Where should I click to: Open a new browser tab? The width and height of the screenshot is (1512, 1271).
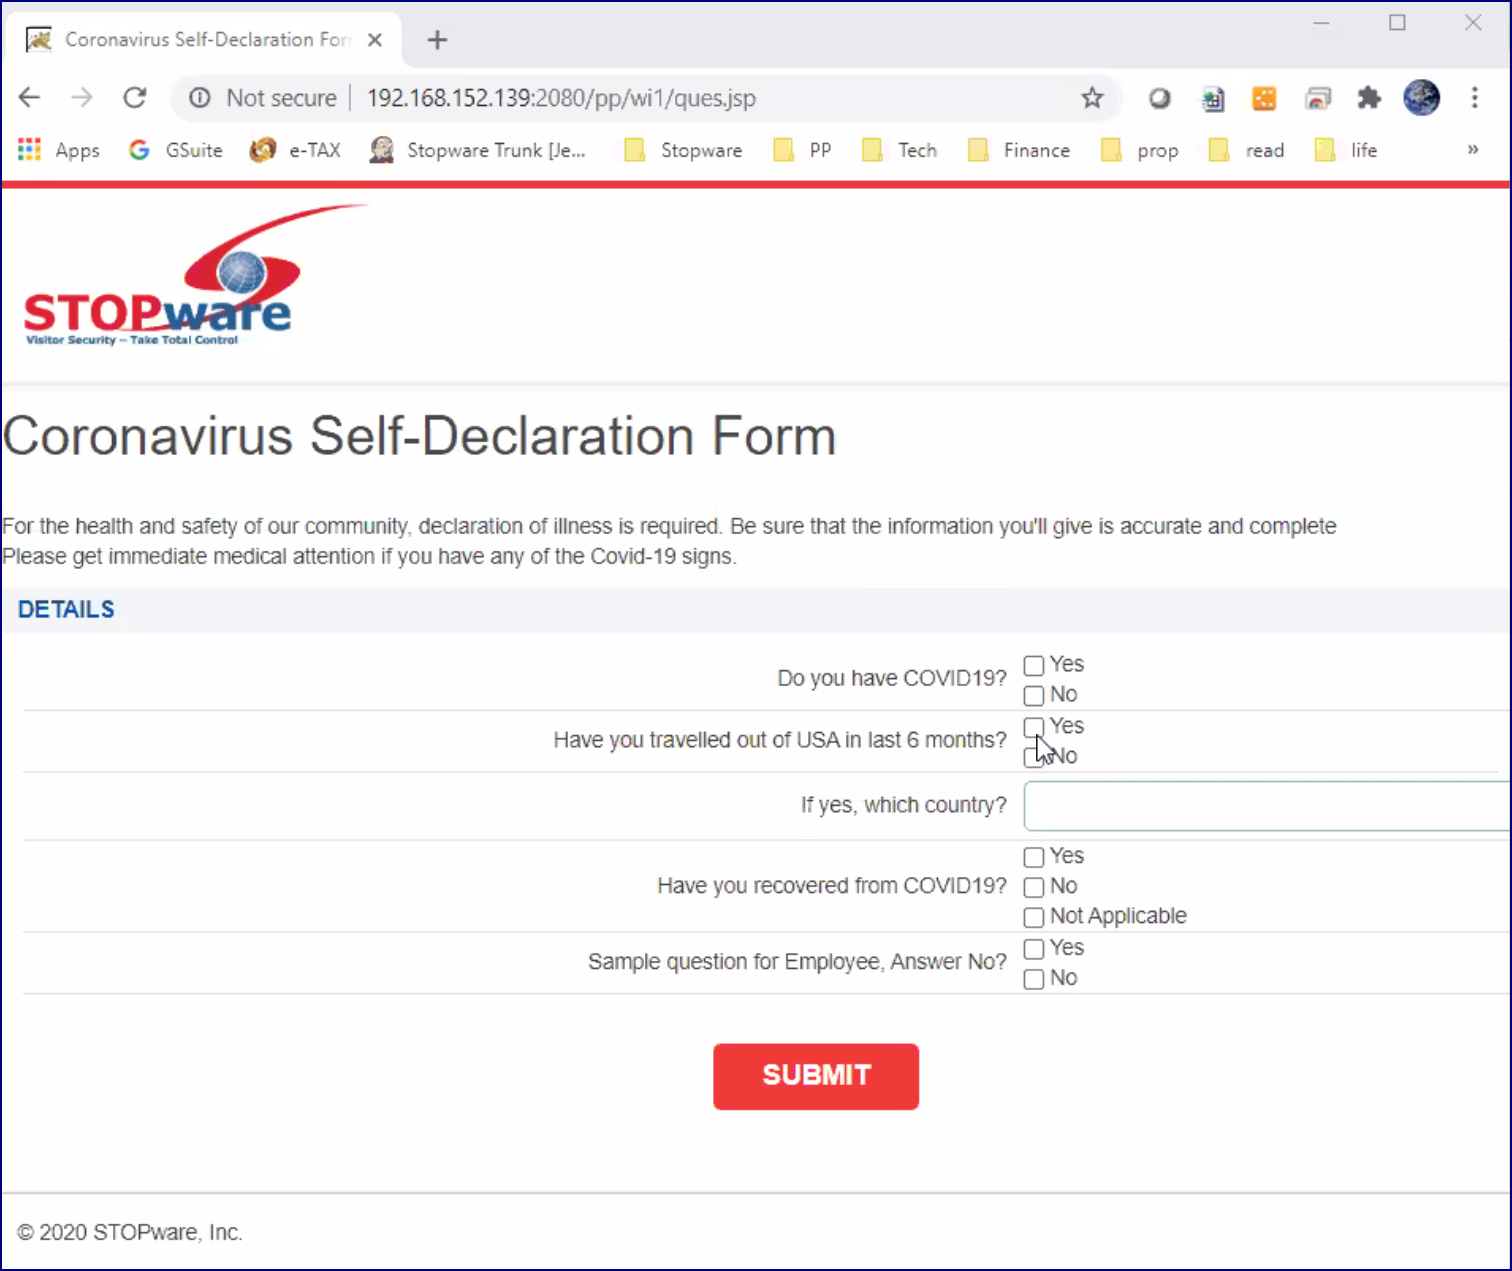click(437, 40)
